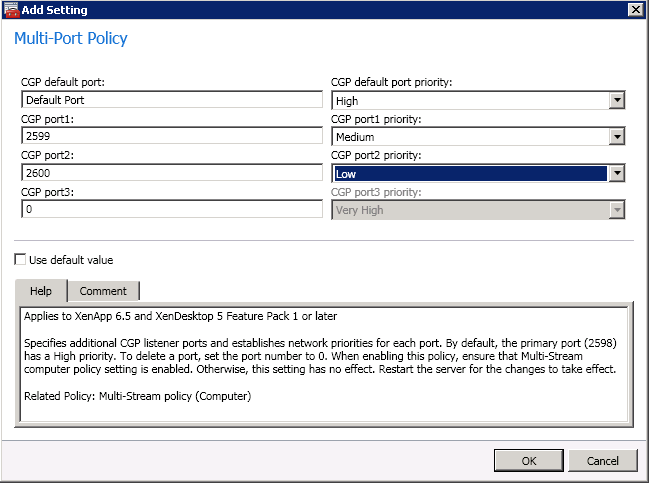Close the Add Setting dialog
The image size is (649, 483).
[x=635, y=10]
